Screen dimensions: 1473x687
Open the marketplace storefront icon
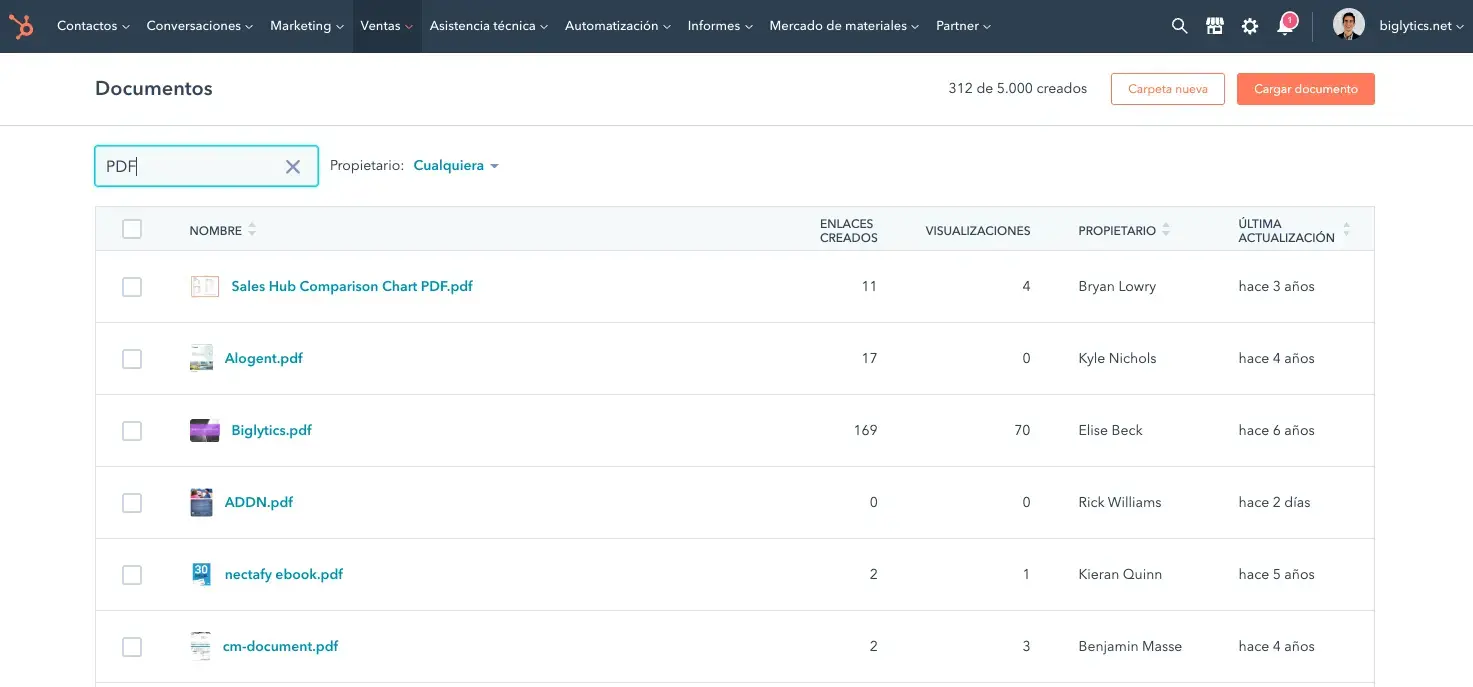point(1215,27)
